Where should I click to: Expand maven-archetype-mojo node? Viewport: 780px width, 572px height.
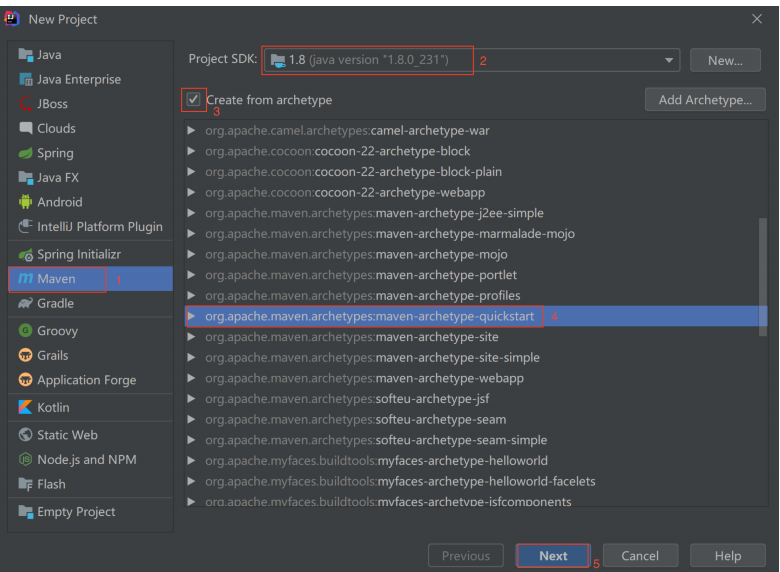tap(191, 254)
